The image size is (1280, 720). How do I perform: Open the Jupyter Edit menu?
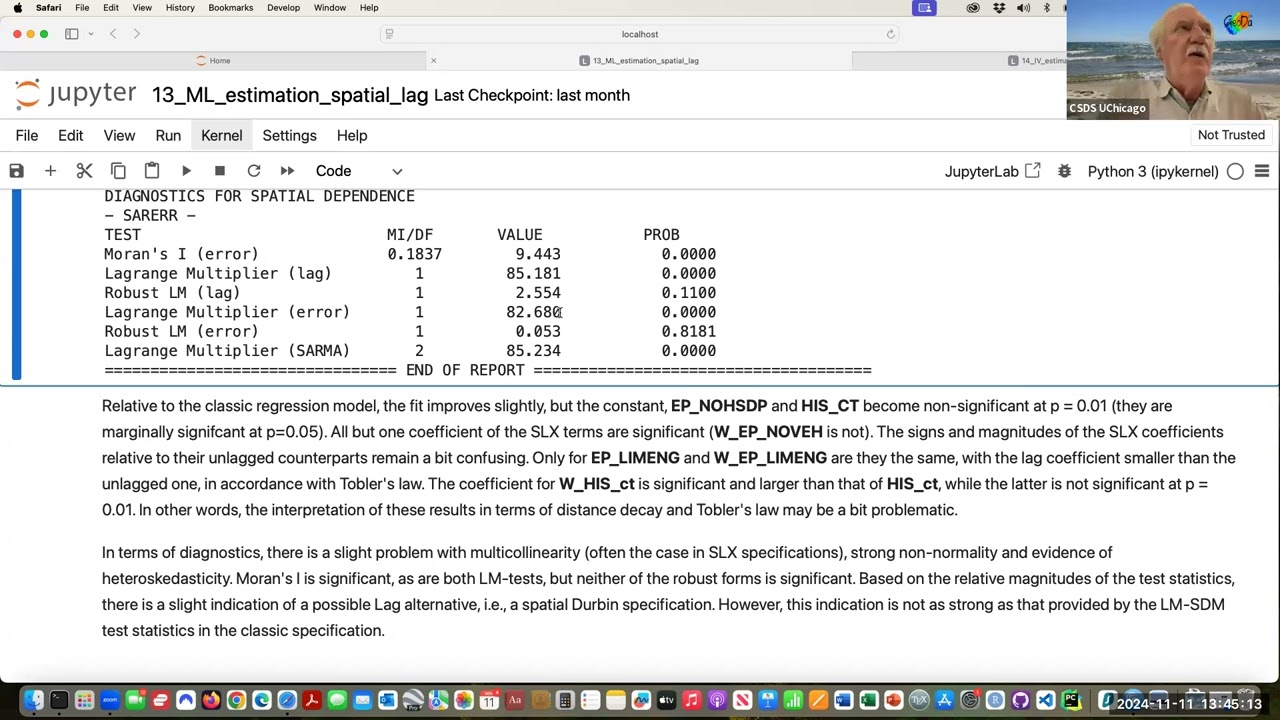pos(70,135)
